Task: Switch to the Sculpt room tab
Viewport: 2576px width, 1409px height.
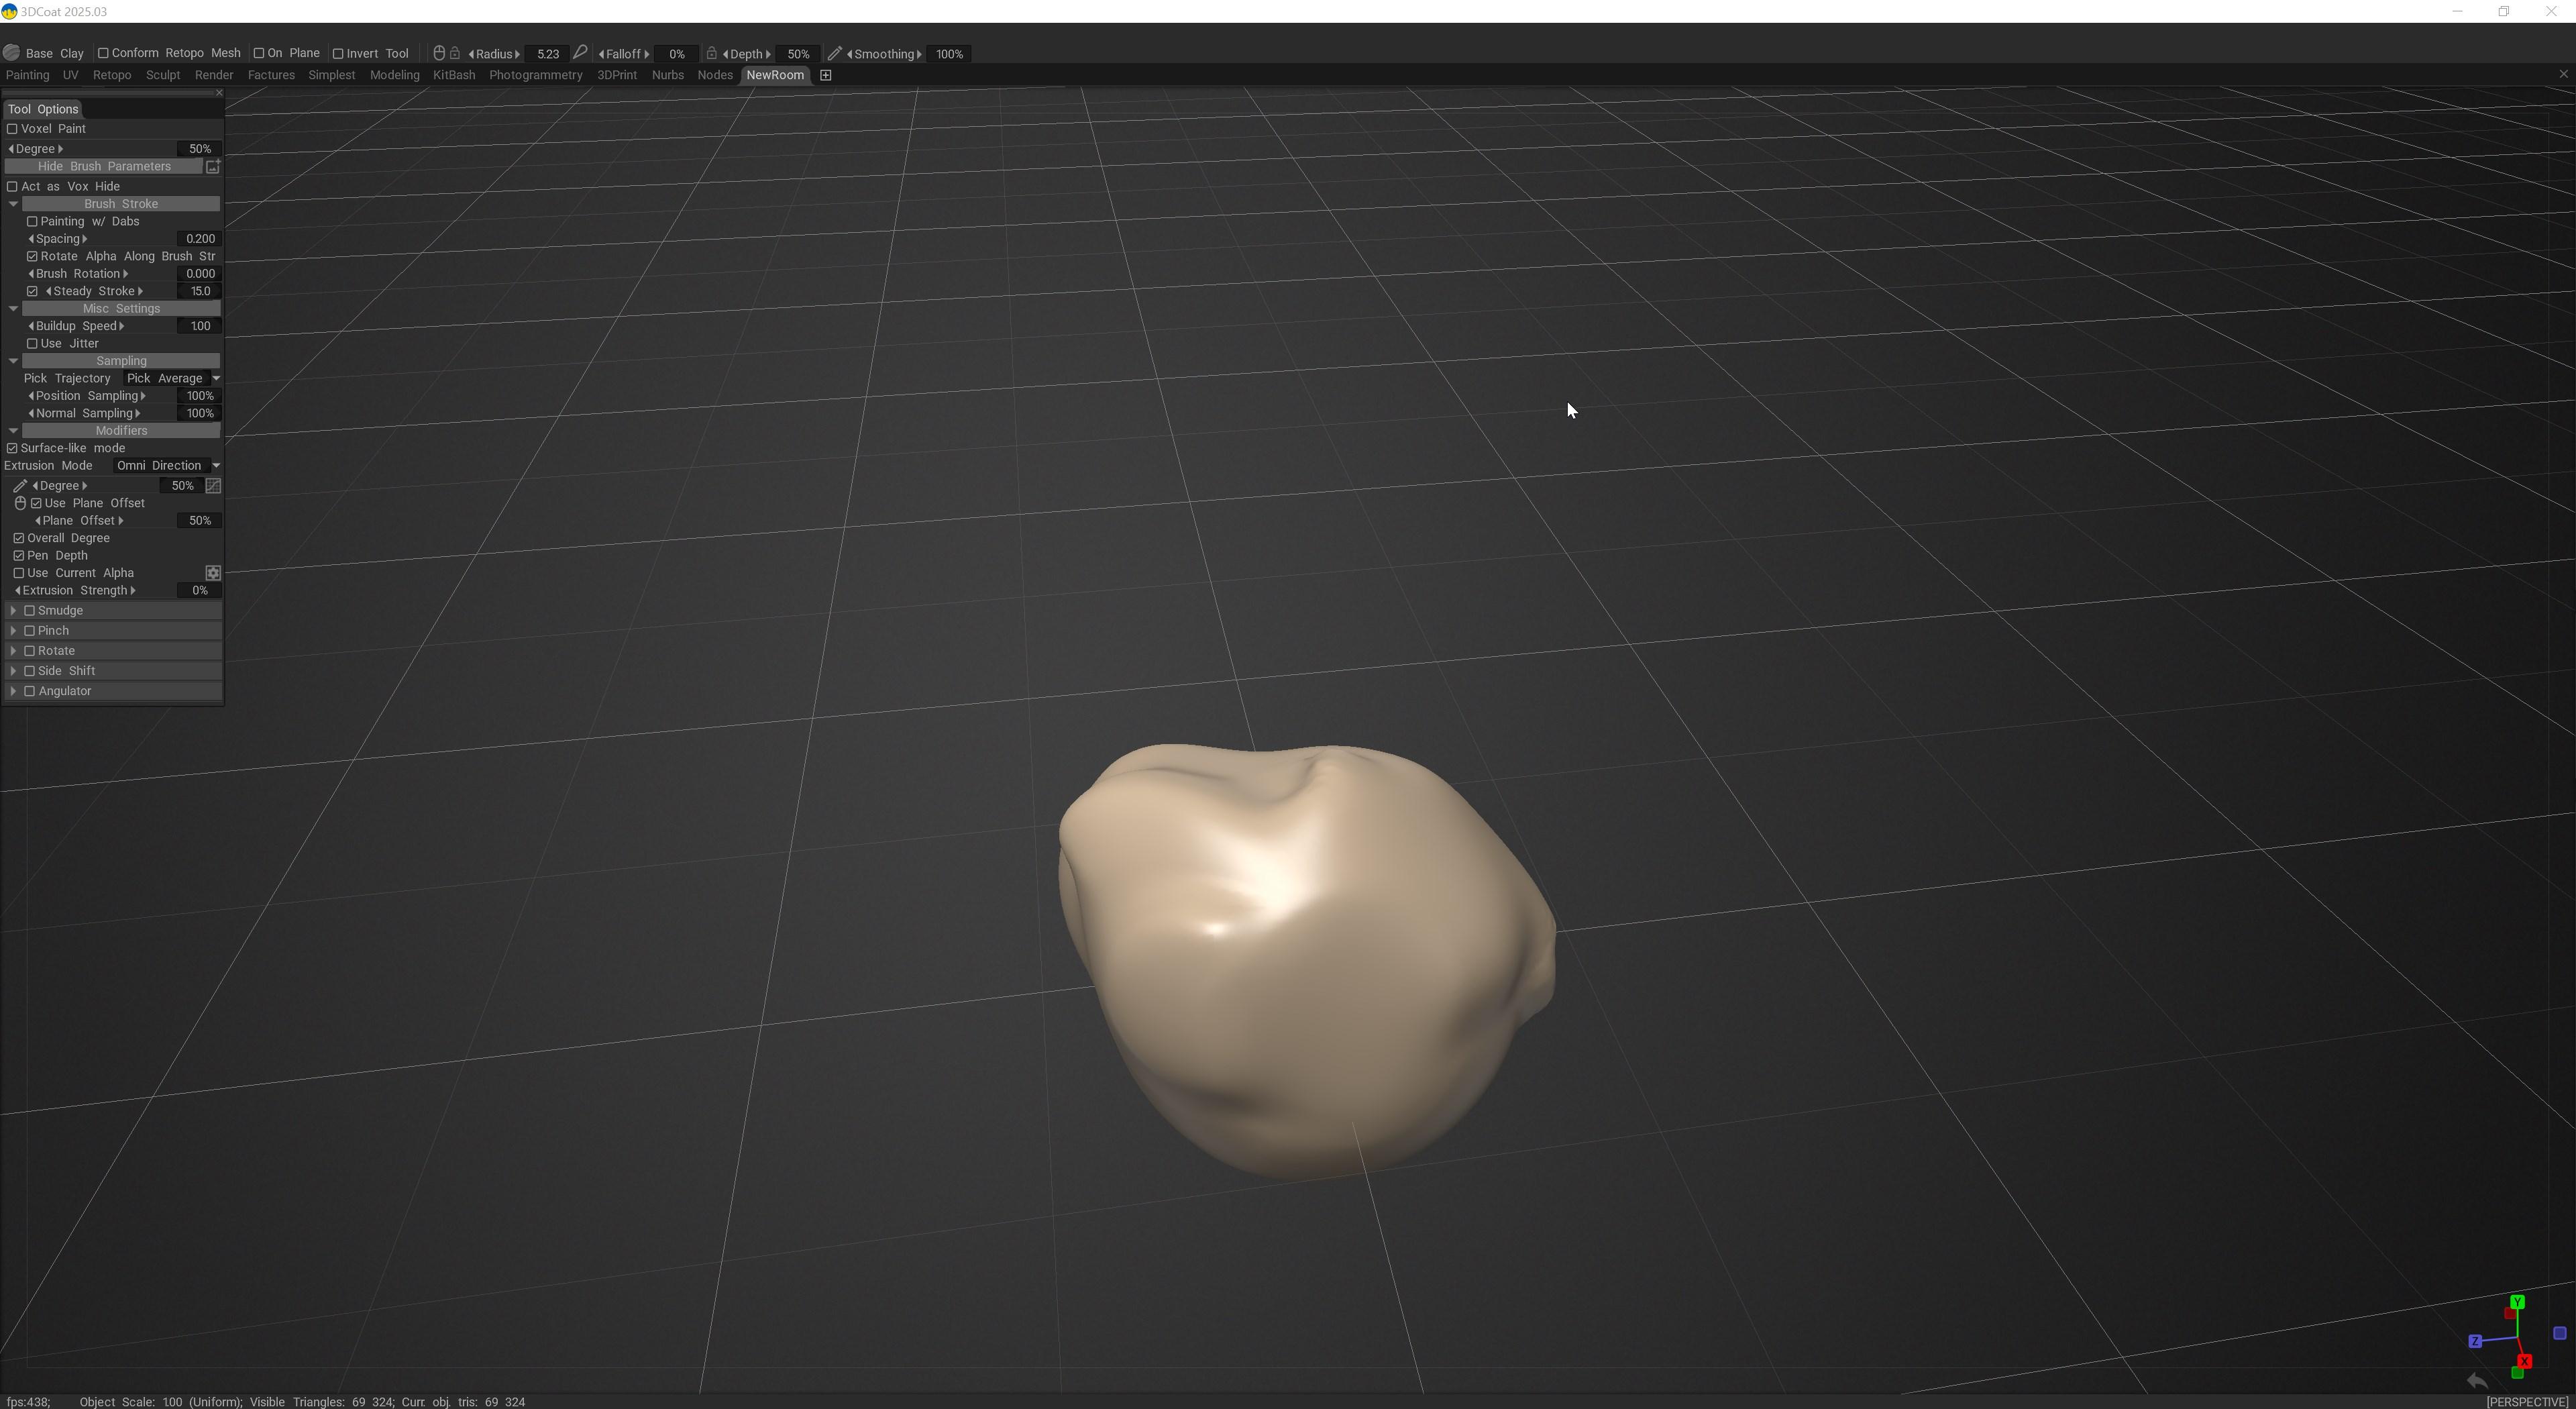Action: 163,75
